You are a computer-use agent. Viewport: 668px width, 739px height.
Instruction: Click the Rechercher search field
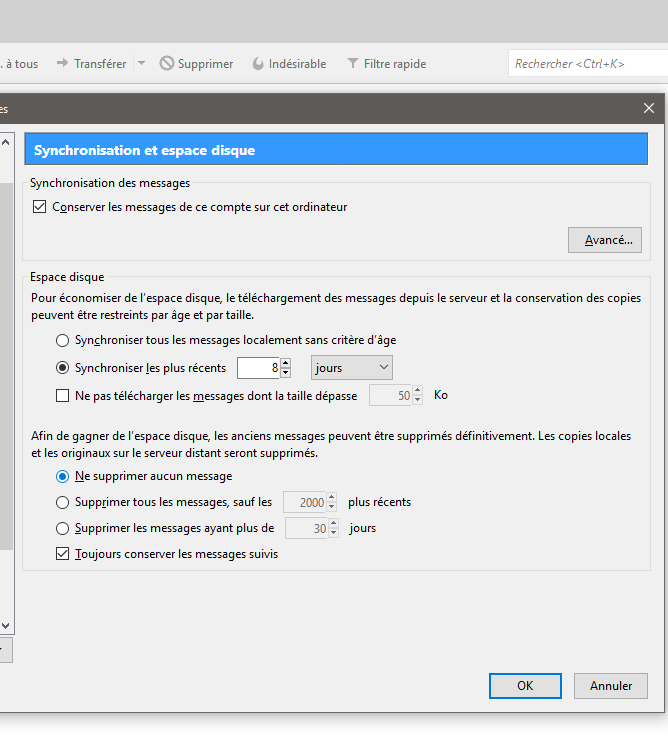click(588, 63)
